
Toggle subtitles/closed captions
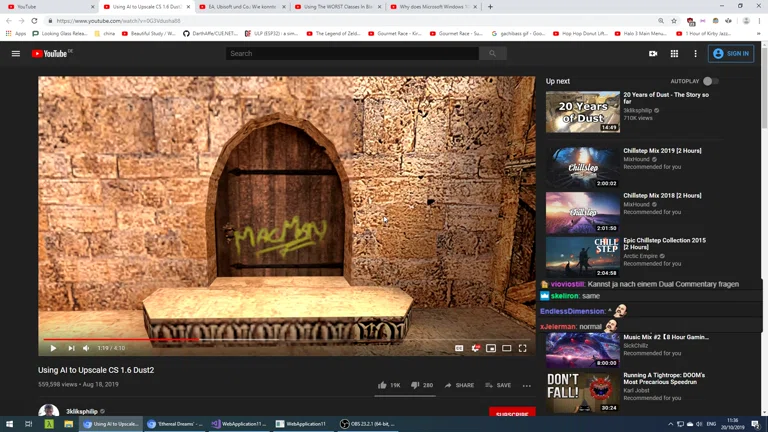point(459,348)
